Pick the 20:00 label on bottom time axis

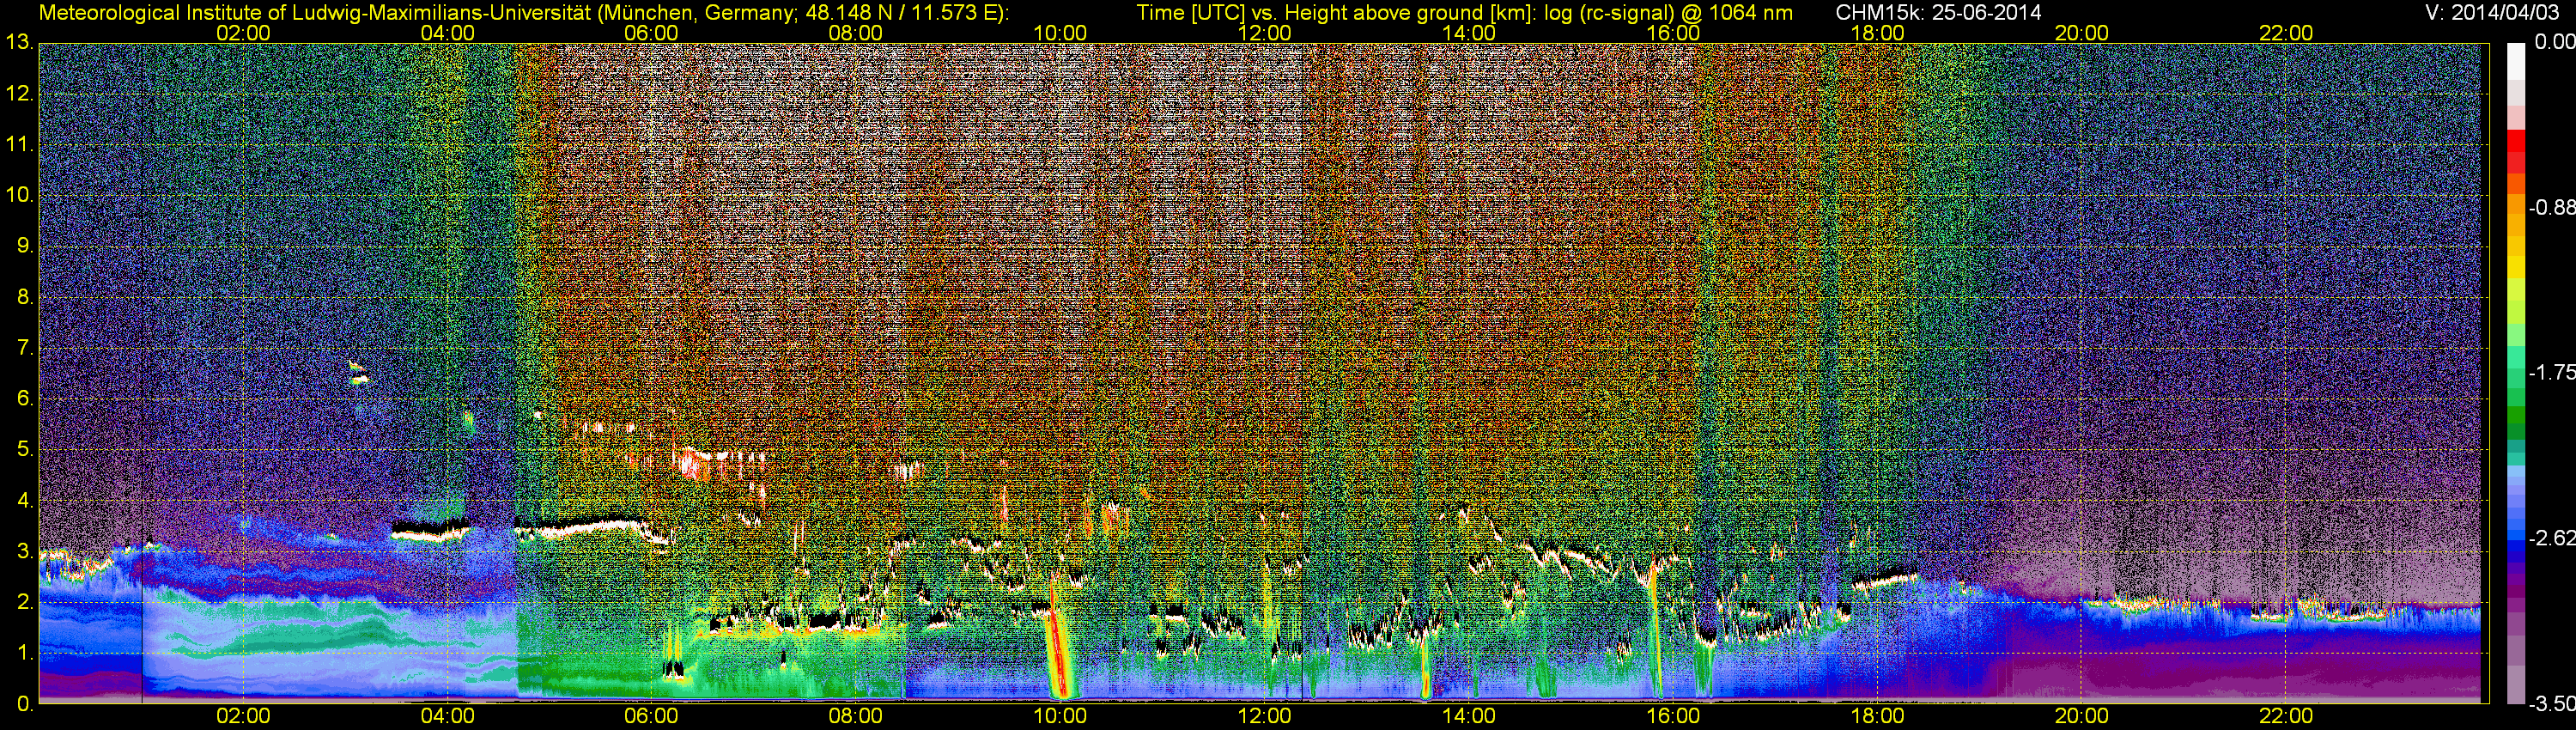point(2082,717)
